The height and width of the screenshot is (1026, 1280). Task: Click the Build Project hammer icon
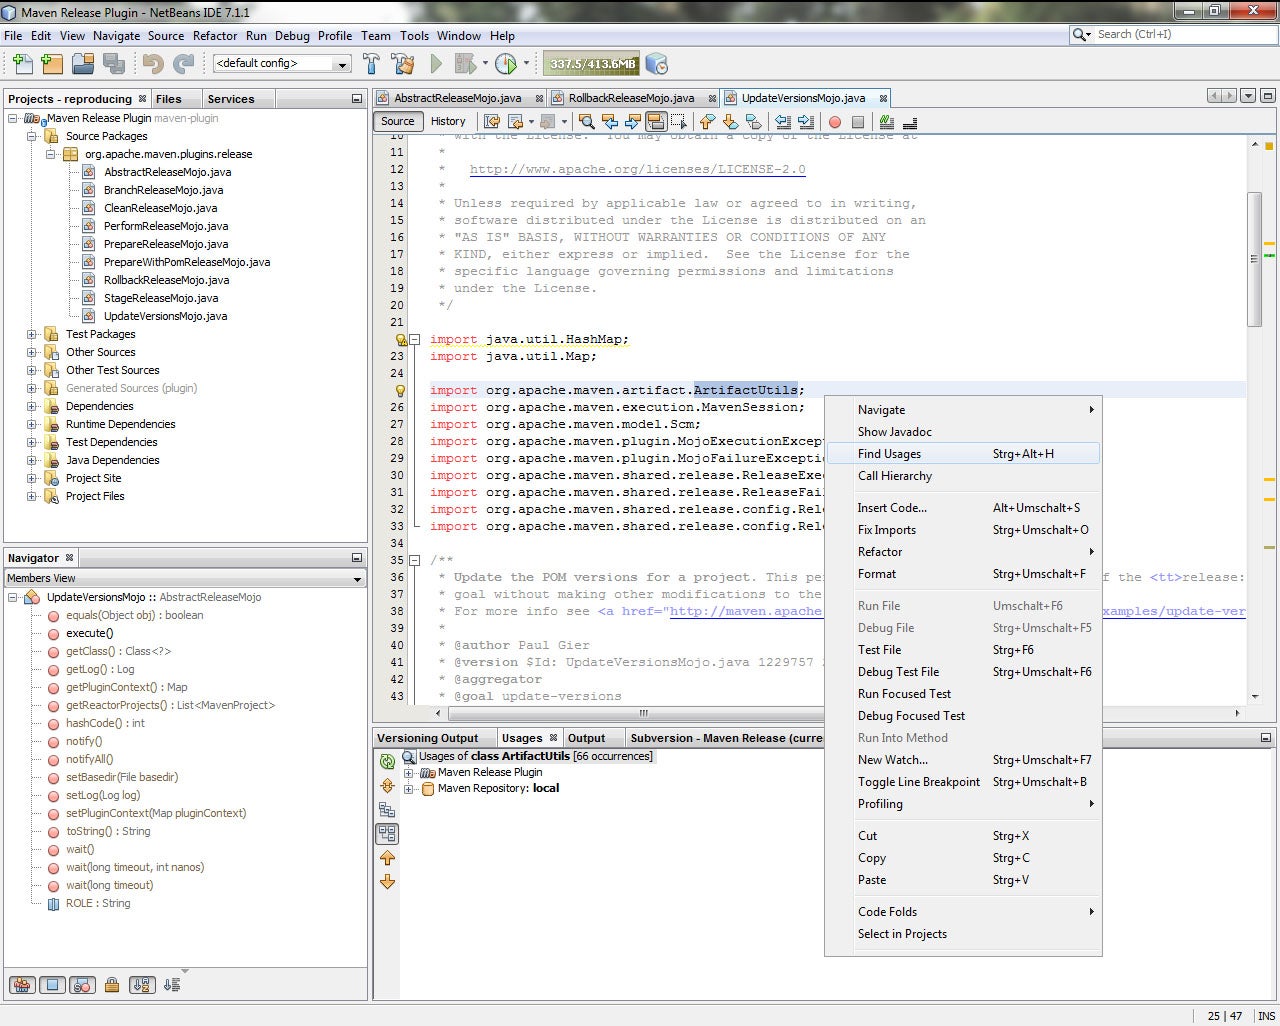pos(371,64)
